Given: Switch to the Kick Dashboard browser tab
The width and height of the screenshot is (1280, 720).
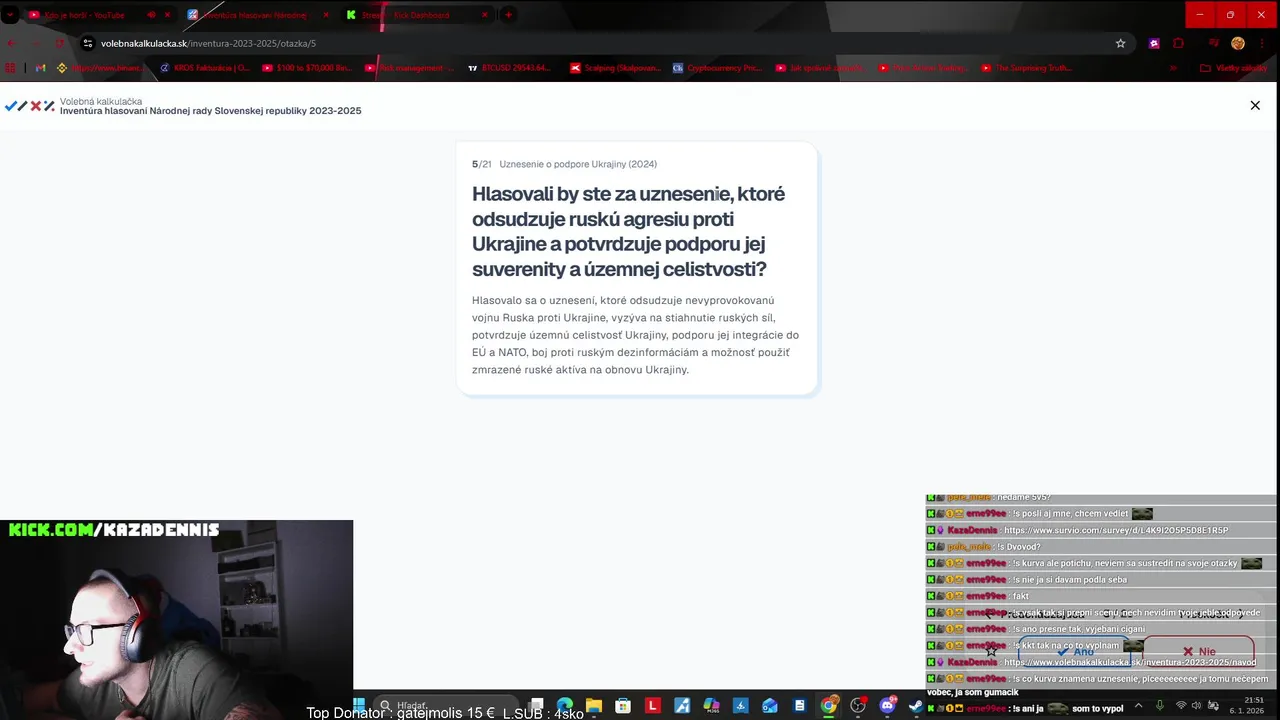Looking at the screenshot, I should 418,15.
